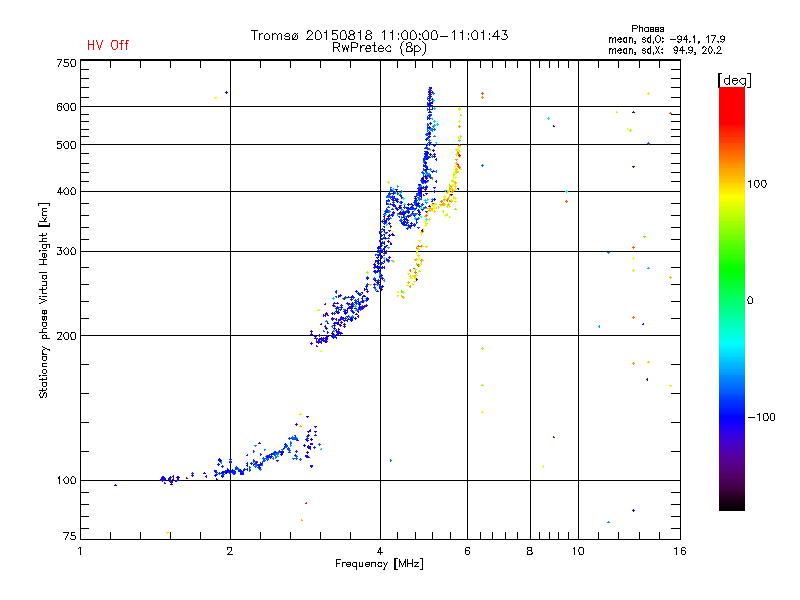Select the title "Tromsø 20150818 11:00:00-11:01:43"
800x600 pixels.
(380, 35)
